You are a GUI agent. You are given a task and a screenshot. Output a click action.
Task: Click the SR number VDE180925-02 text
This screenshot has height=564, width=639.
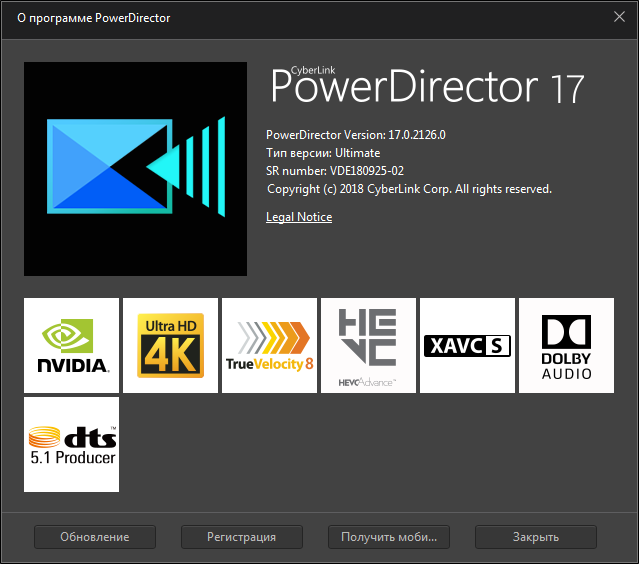[335, 171]
